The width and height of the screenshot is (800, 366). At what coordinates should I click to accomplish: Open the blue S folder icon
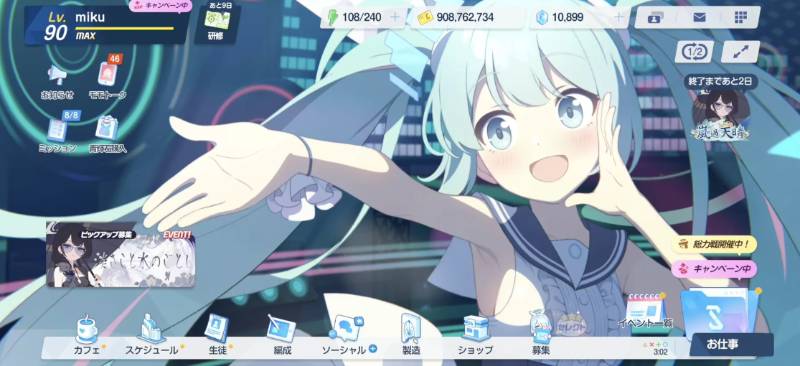720,312
